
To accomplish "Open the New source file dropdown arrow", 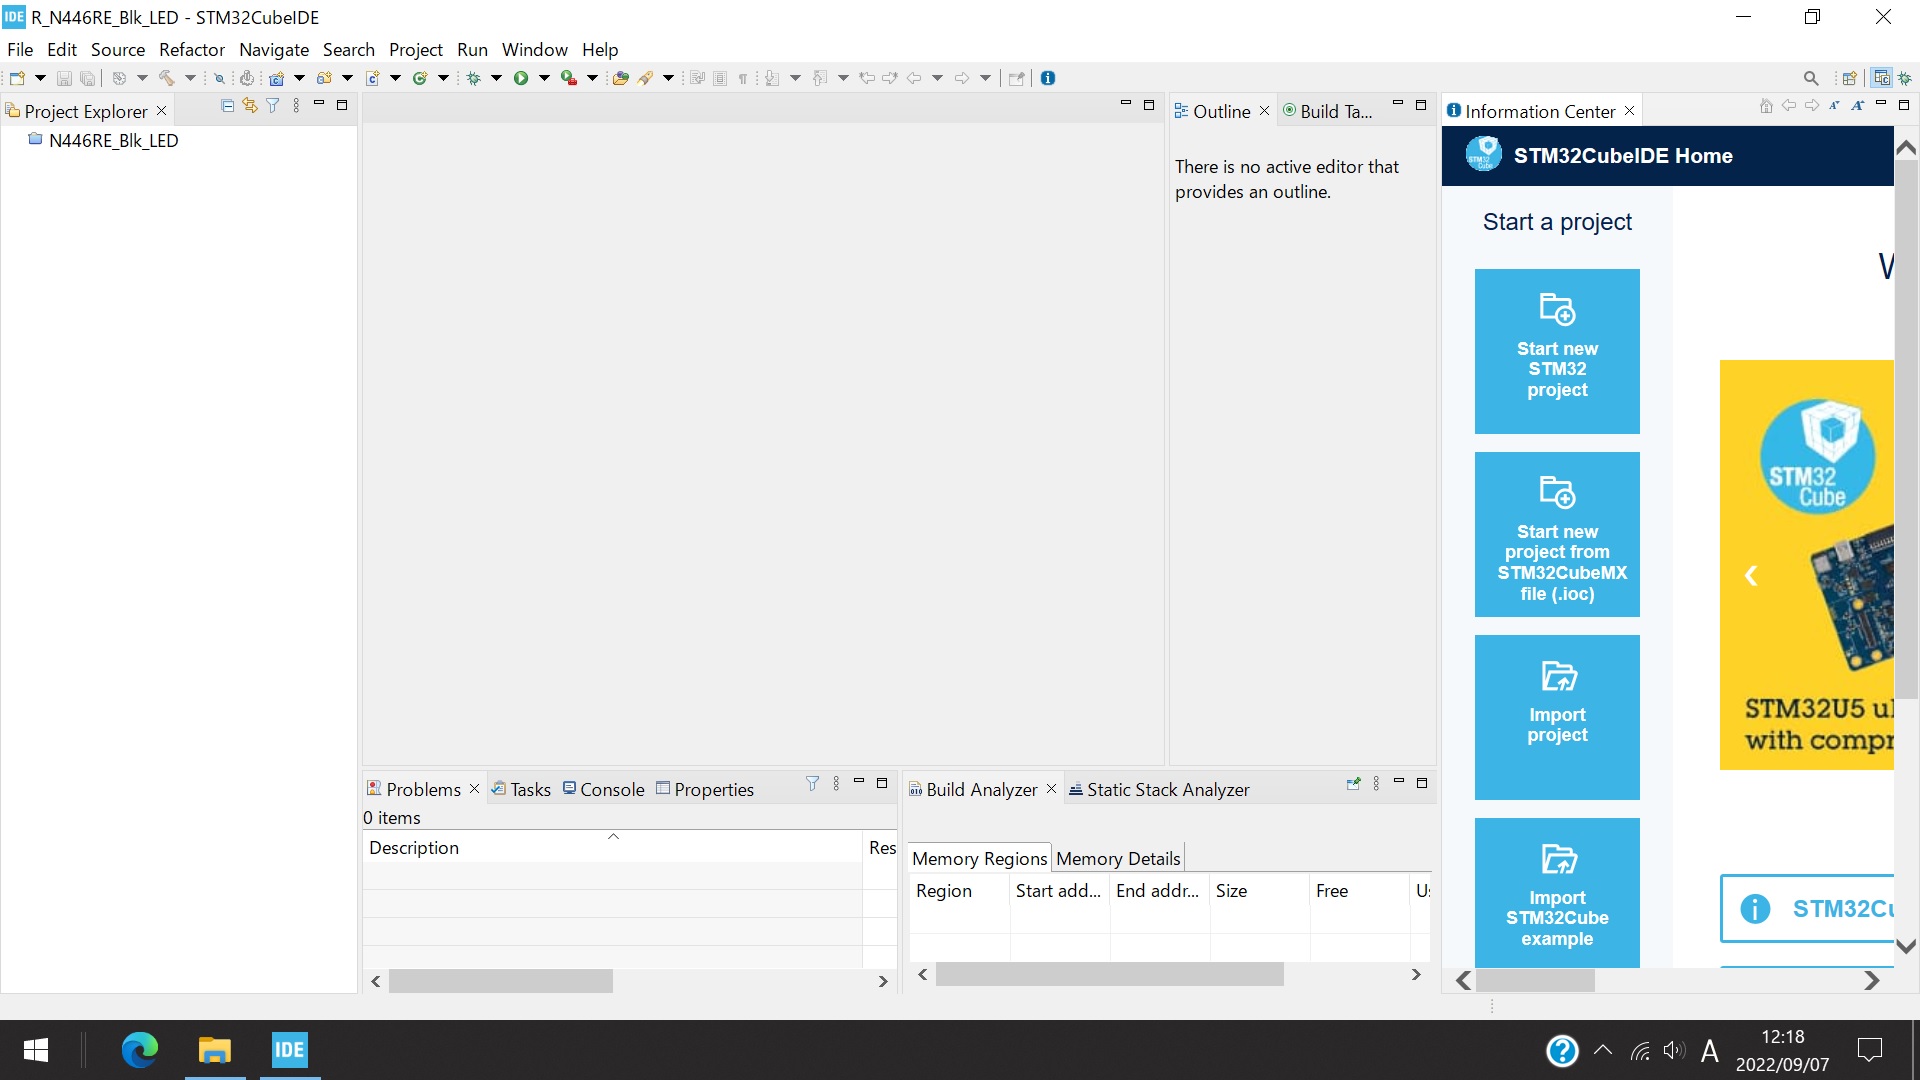I will 395,78.
